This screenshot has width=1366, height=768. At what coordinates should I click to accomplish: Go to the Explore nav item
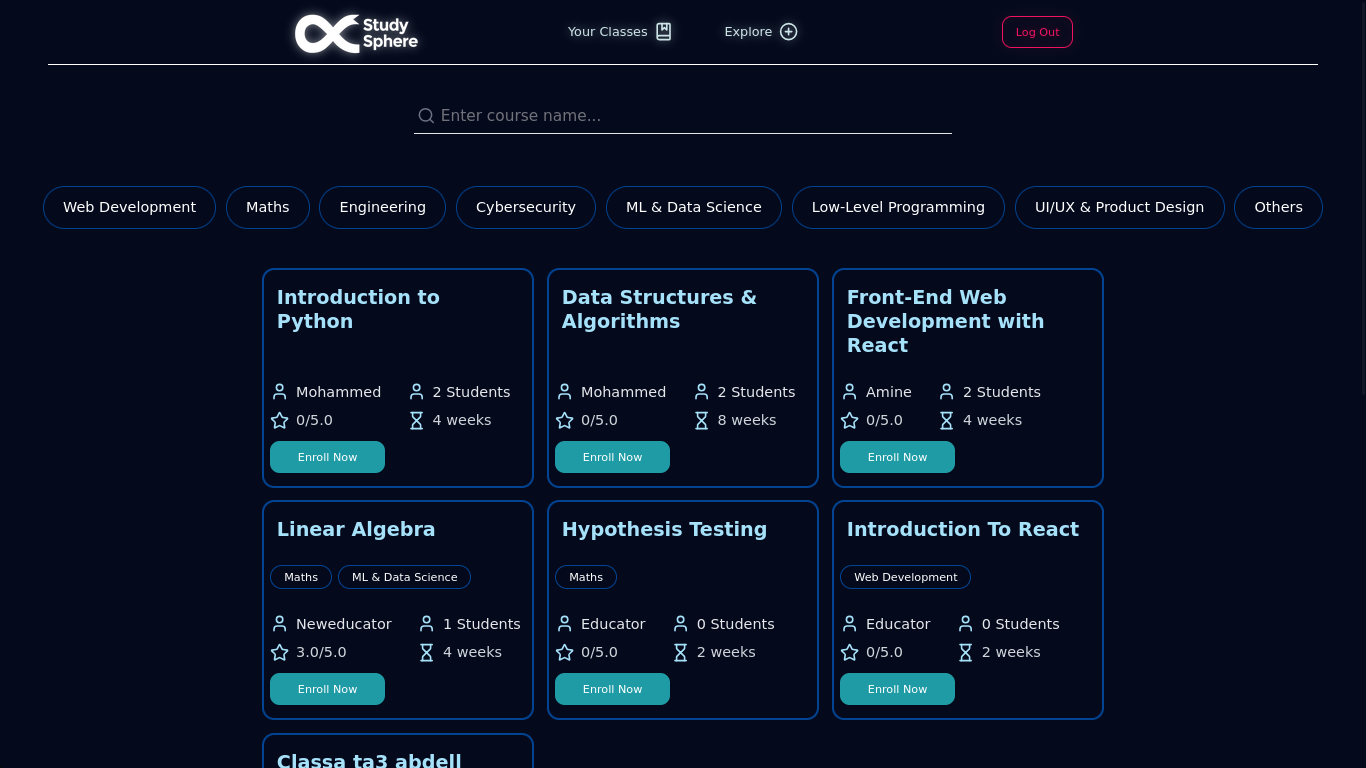[748, 32]
